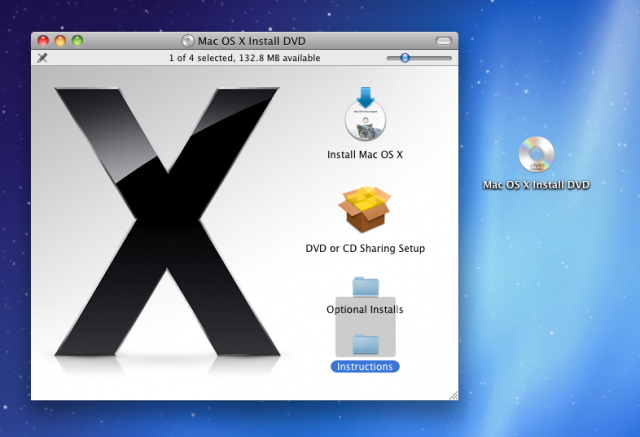Zoom the window with the green button
Screen dimensions: 640x437
78,41
